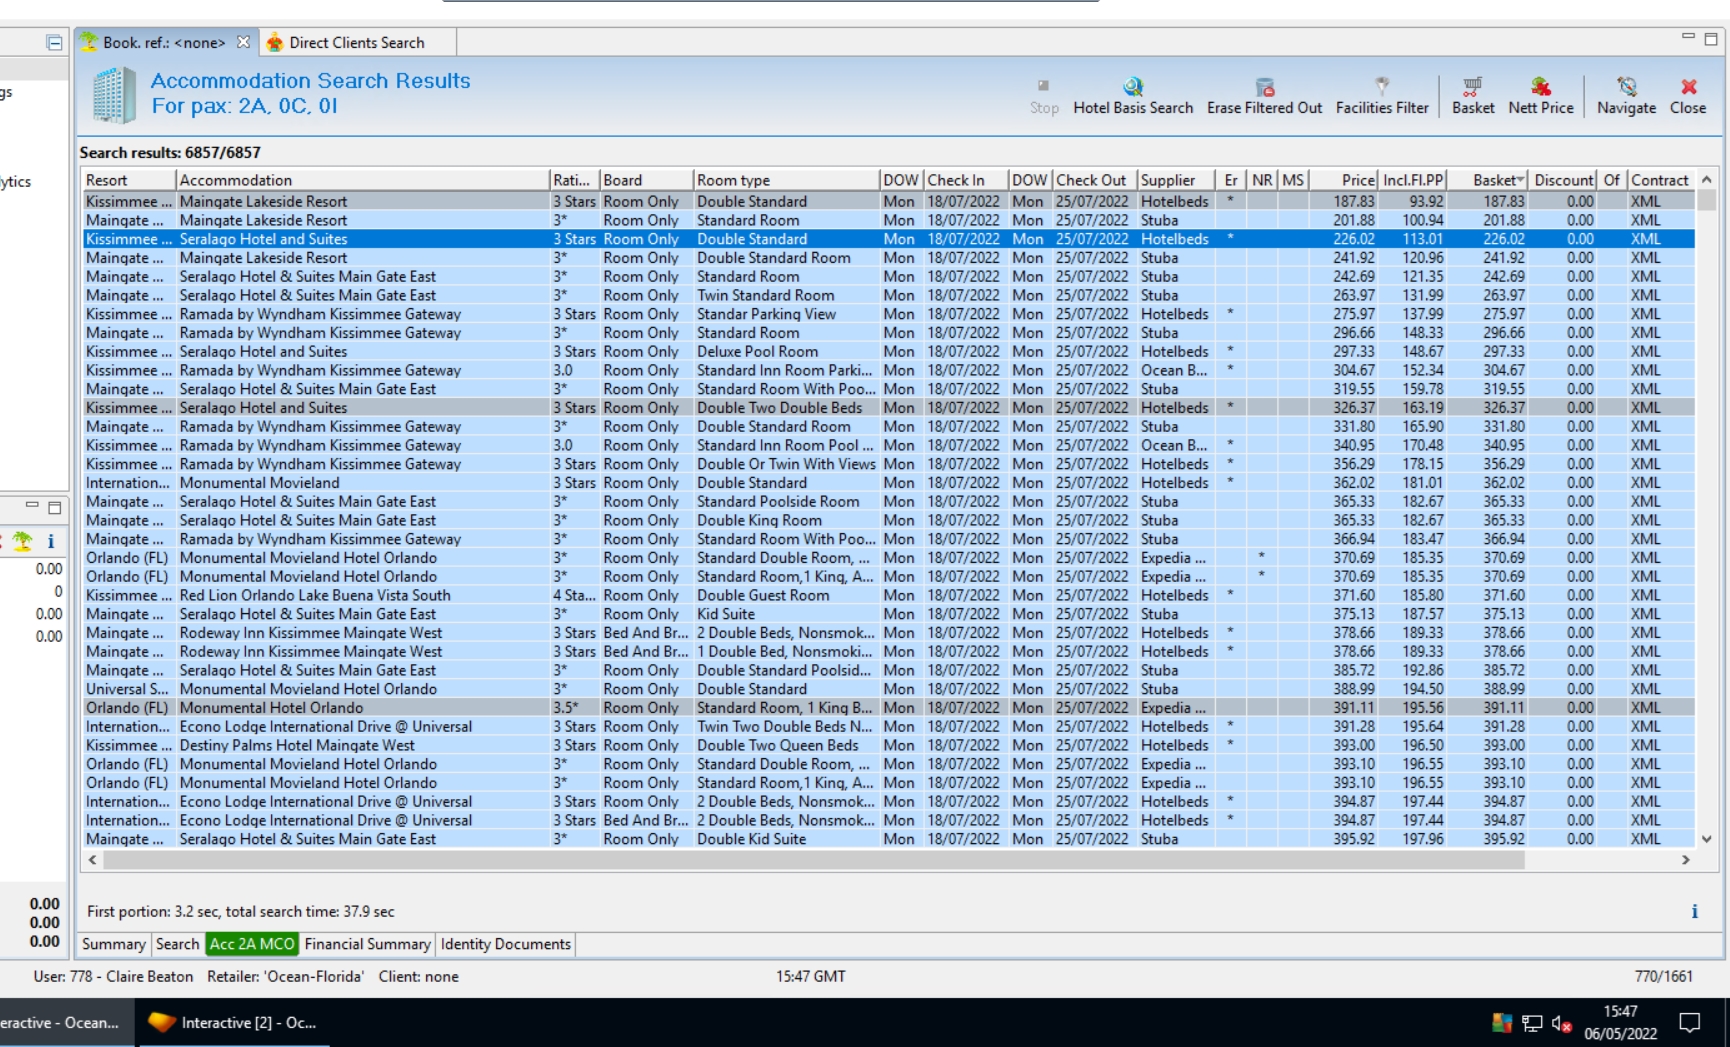Sort by the Contract column header
Image resolution: width=1730 pixels, height=1047 pixels.
coord(1661,180)
